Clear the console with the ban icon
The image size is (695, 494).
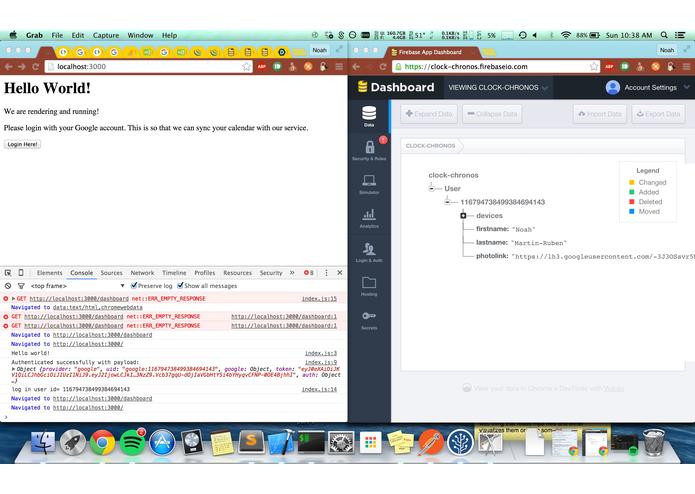[x=8, y=286]
